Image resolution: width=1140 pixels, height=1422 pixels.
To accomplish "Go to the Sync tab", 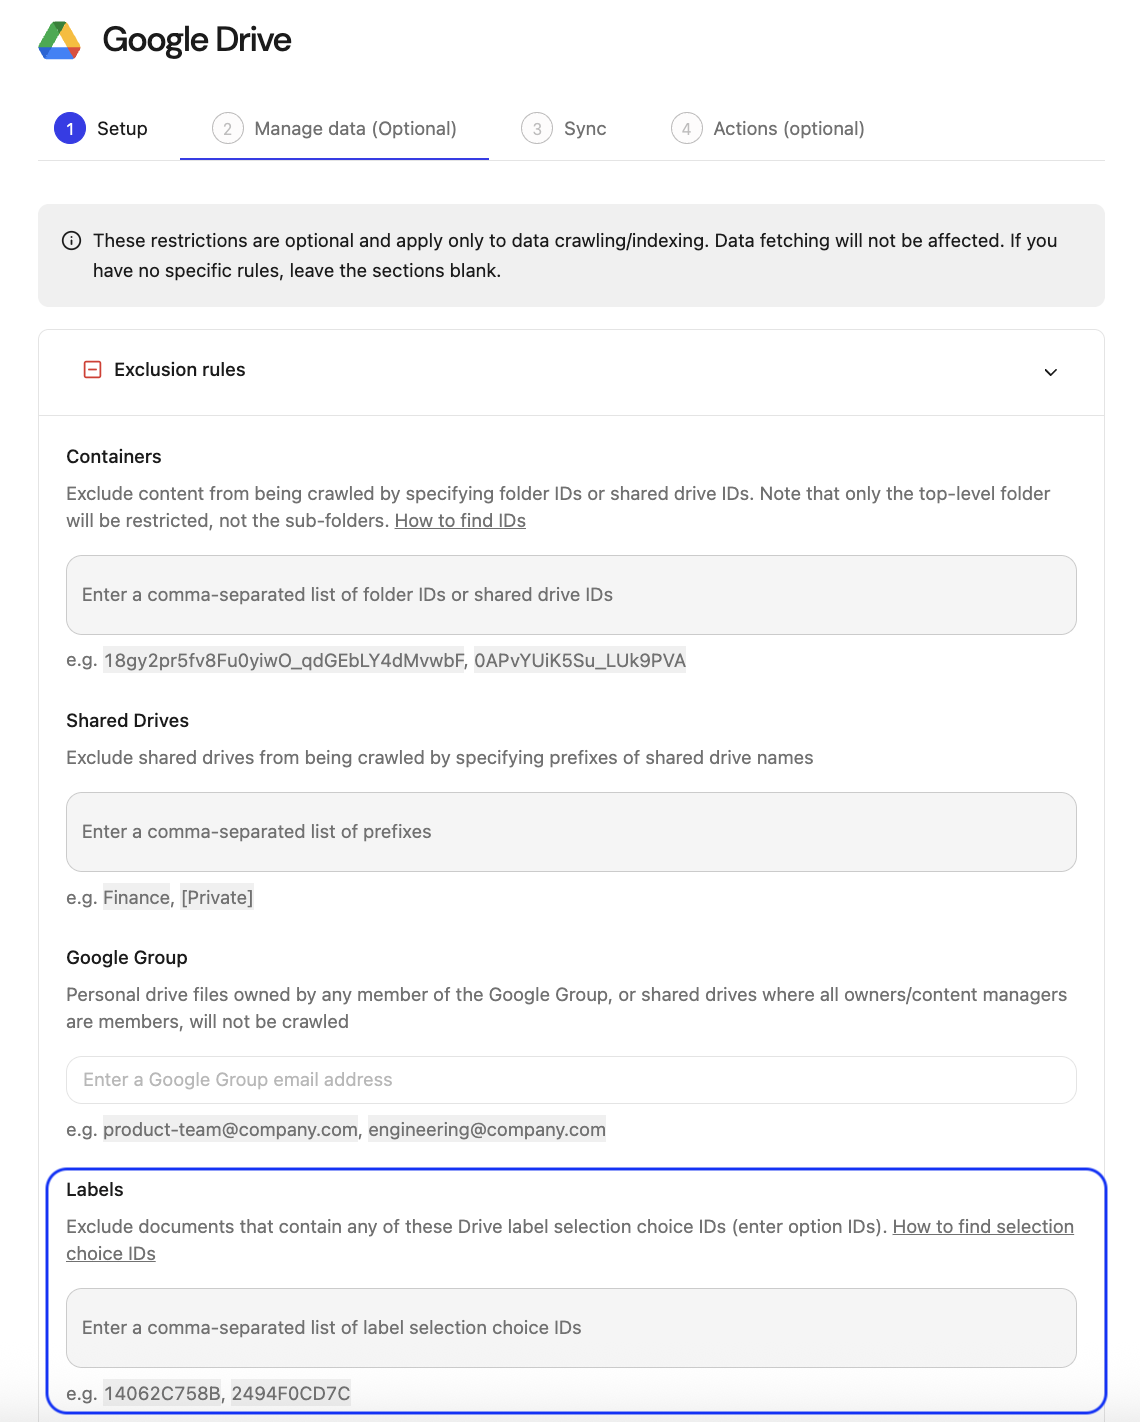I will pos(585,129).
